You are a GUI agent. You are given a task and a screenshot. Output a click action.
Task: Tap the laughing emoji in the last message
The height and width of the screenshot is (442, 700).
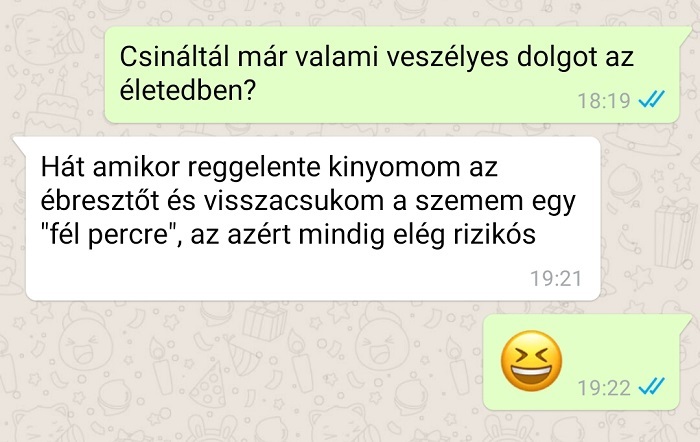(531, 361)
